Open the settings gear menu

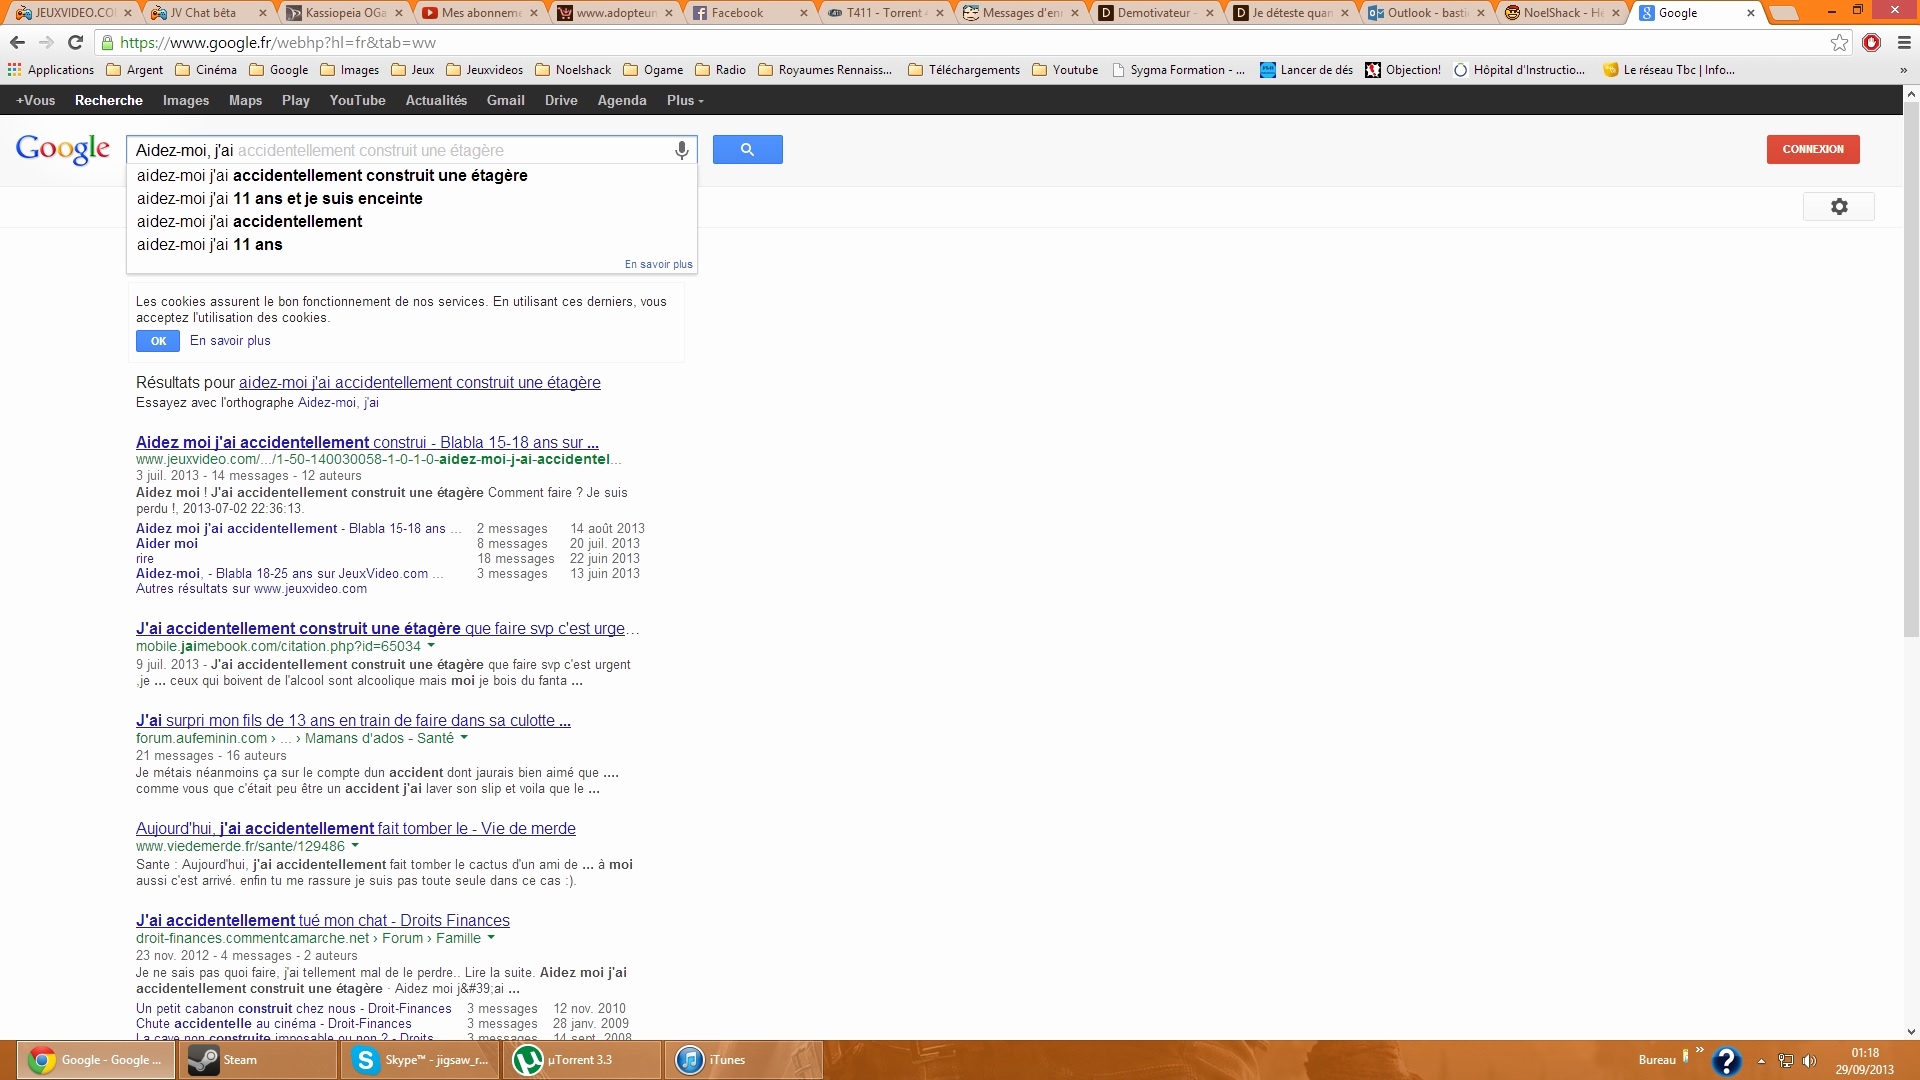point(1838,206)
